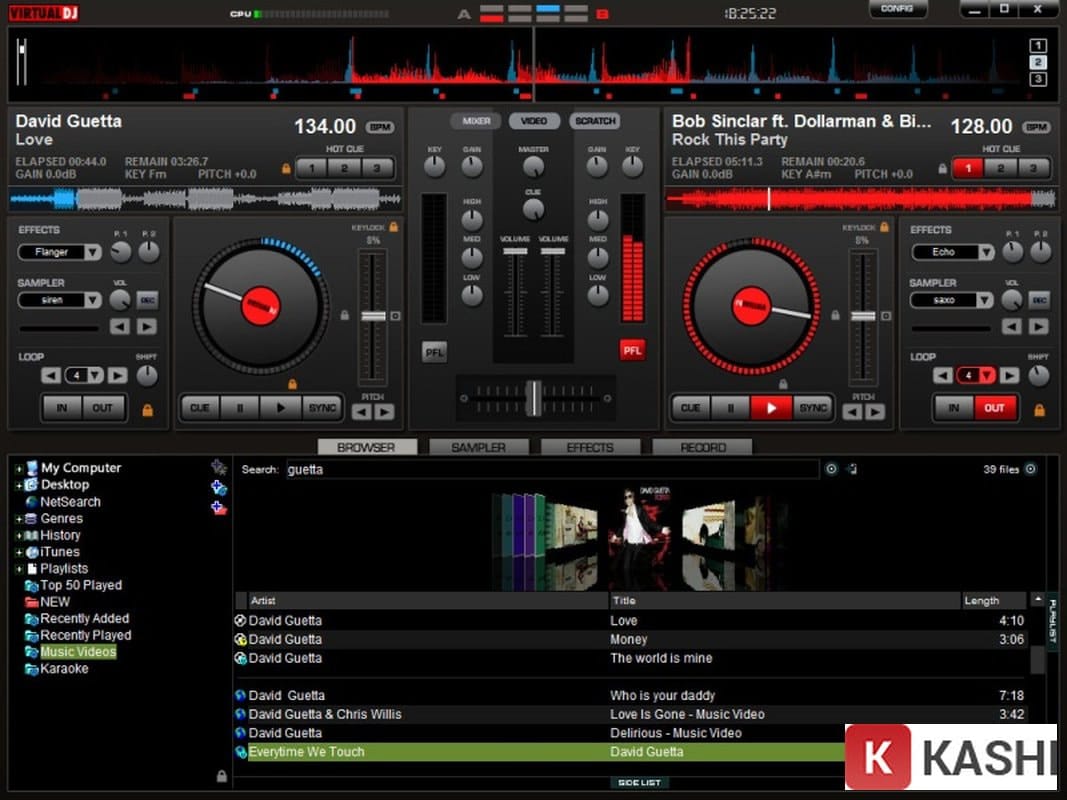The height and width of the screenshot is (800, 1067).
Task: Toggle PFL on the right mixer channel
Action: [x=632, y=352]
